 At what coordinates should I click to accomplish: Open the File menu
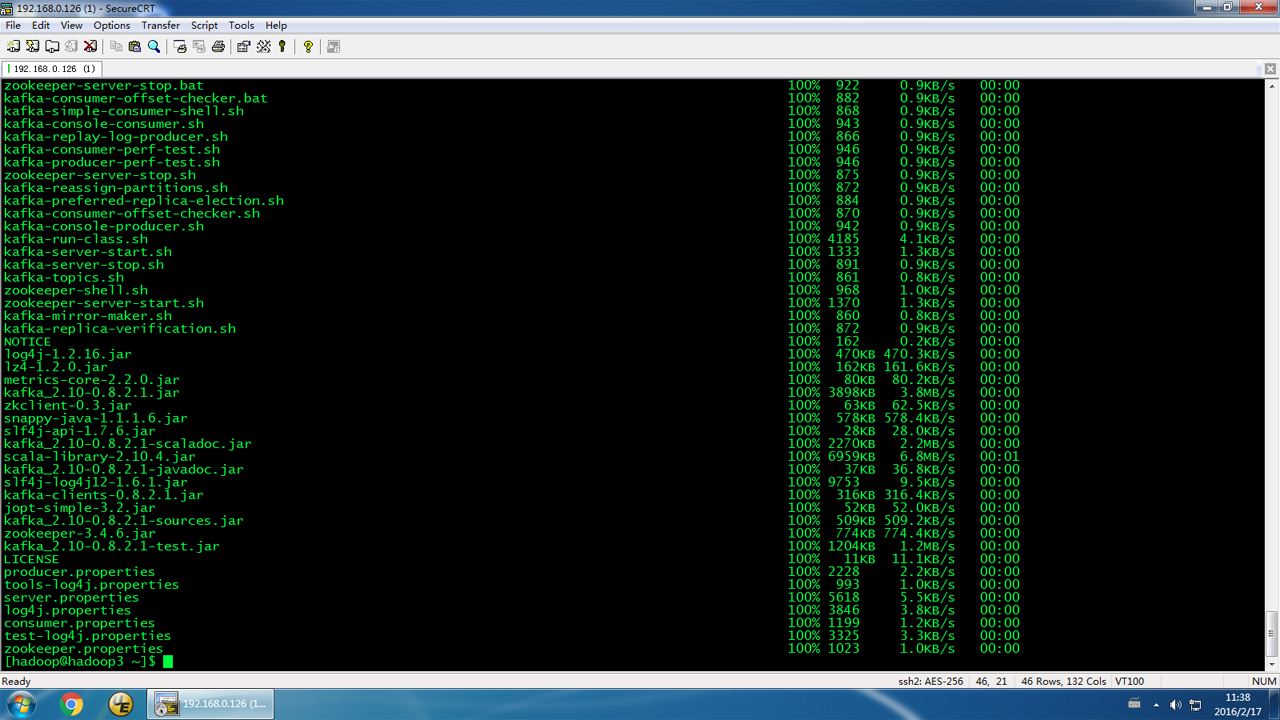pos(13,25)
